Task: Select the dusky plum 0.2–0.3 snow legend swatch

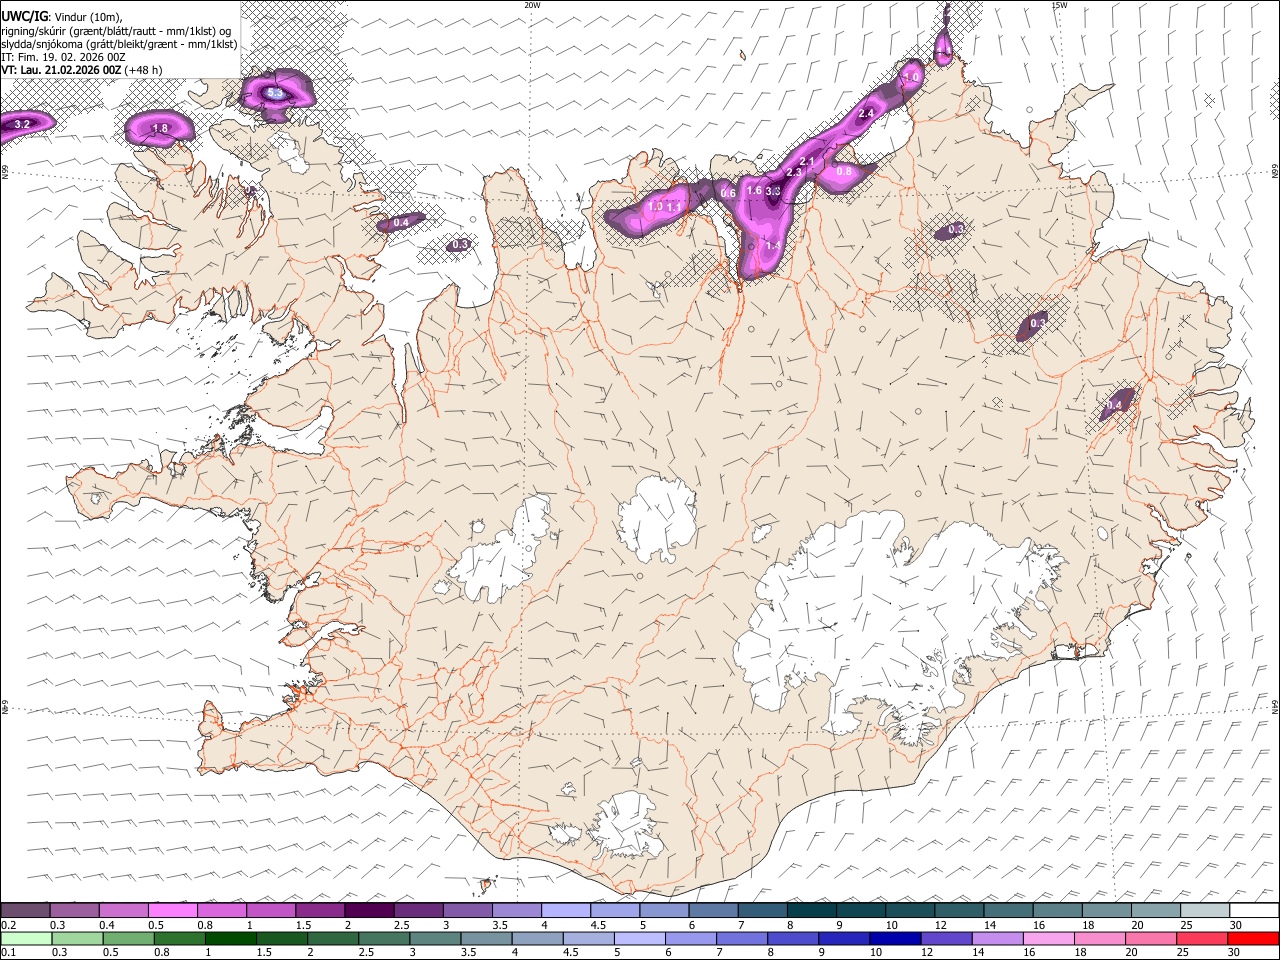Action: (25, 910)
